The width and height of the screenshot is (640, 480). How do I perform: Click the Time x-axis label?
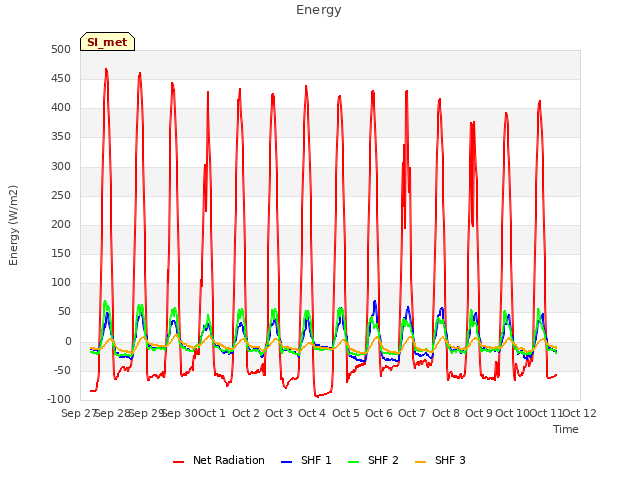pyautogui.click(x=566, y=429)
